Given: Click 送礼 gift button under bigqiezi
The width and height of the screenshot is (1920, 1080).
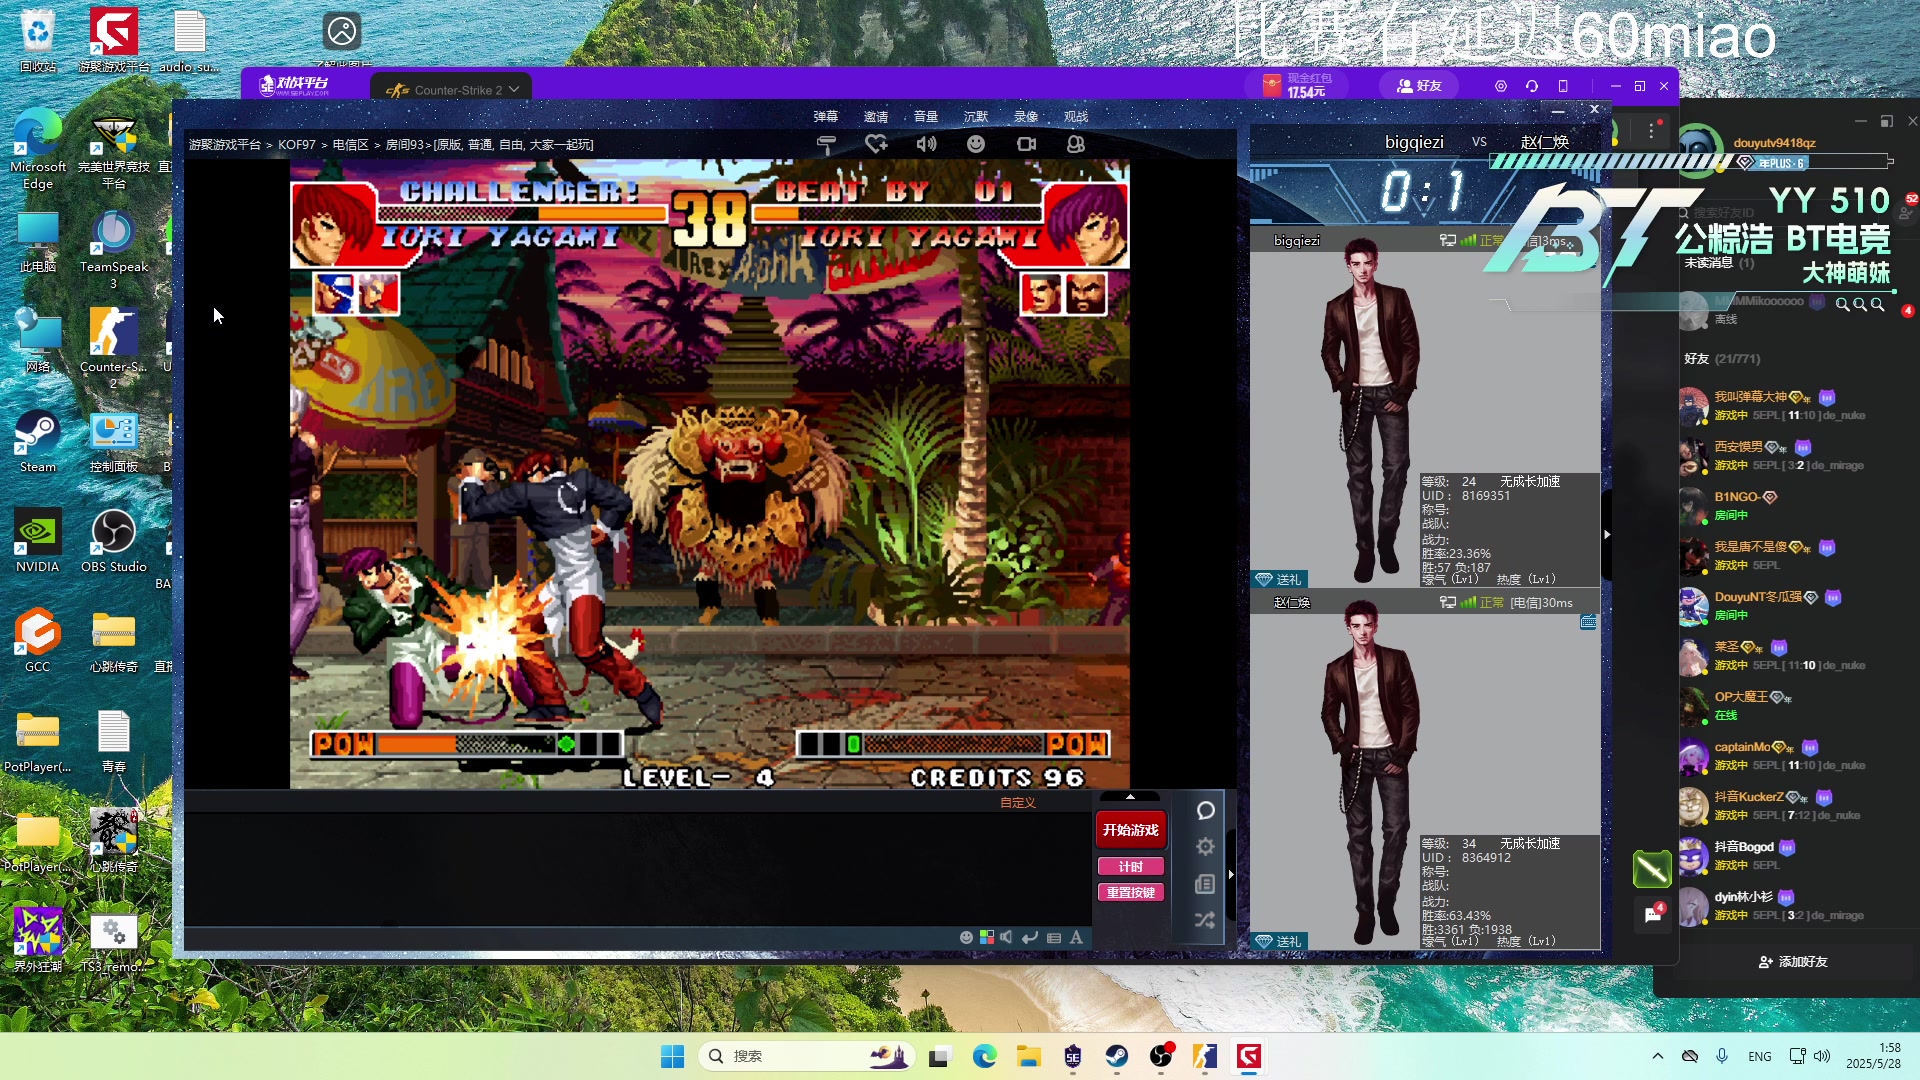Looking at the screenshot, I should 1279,579.
